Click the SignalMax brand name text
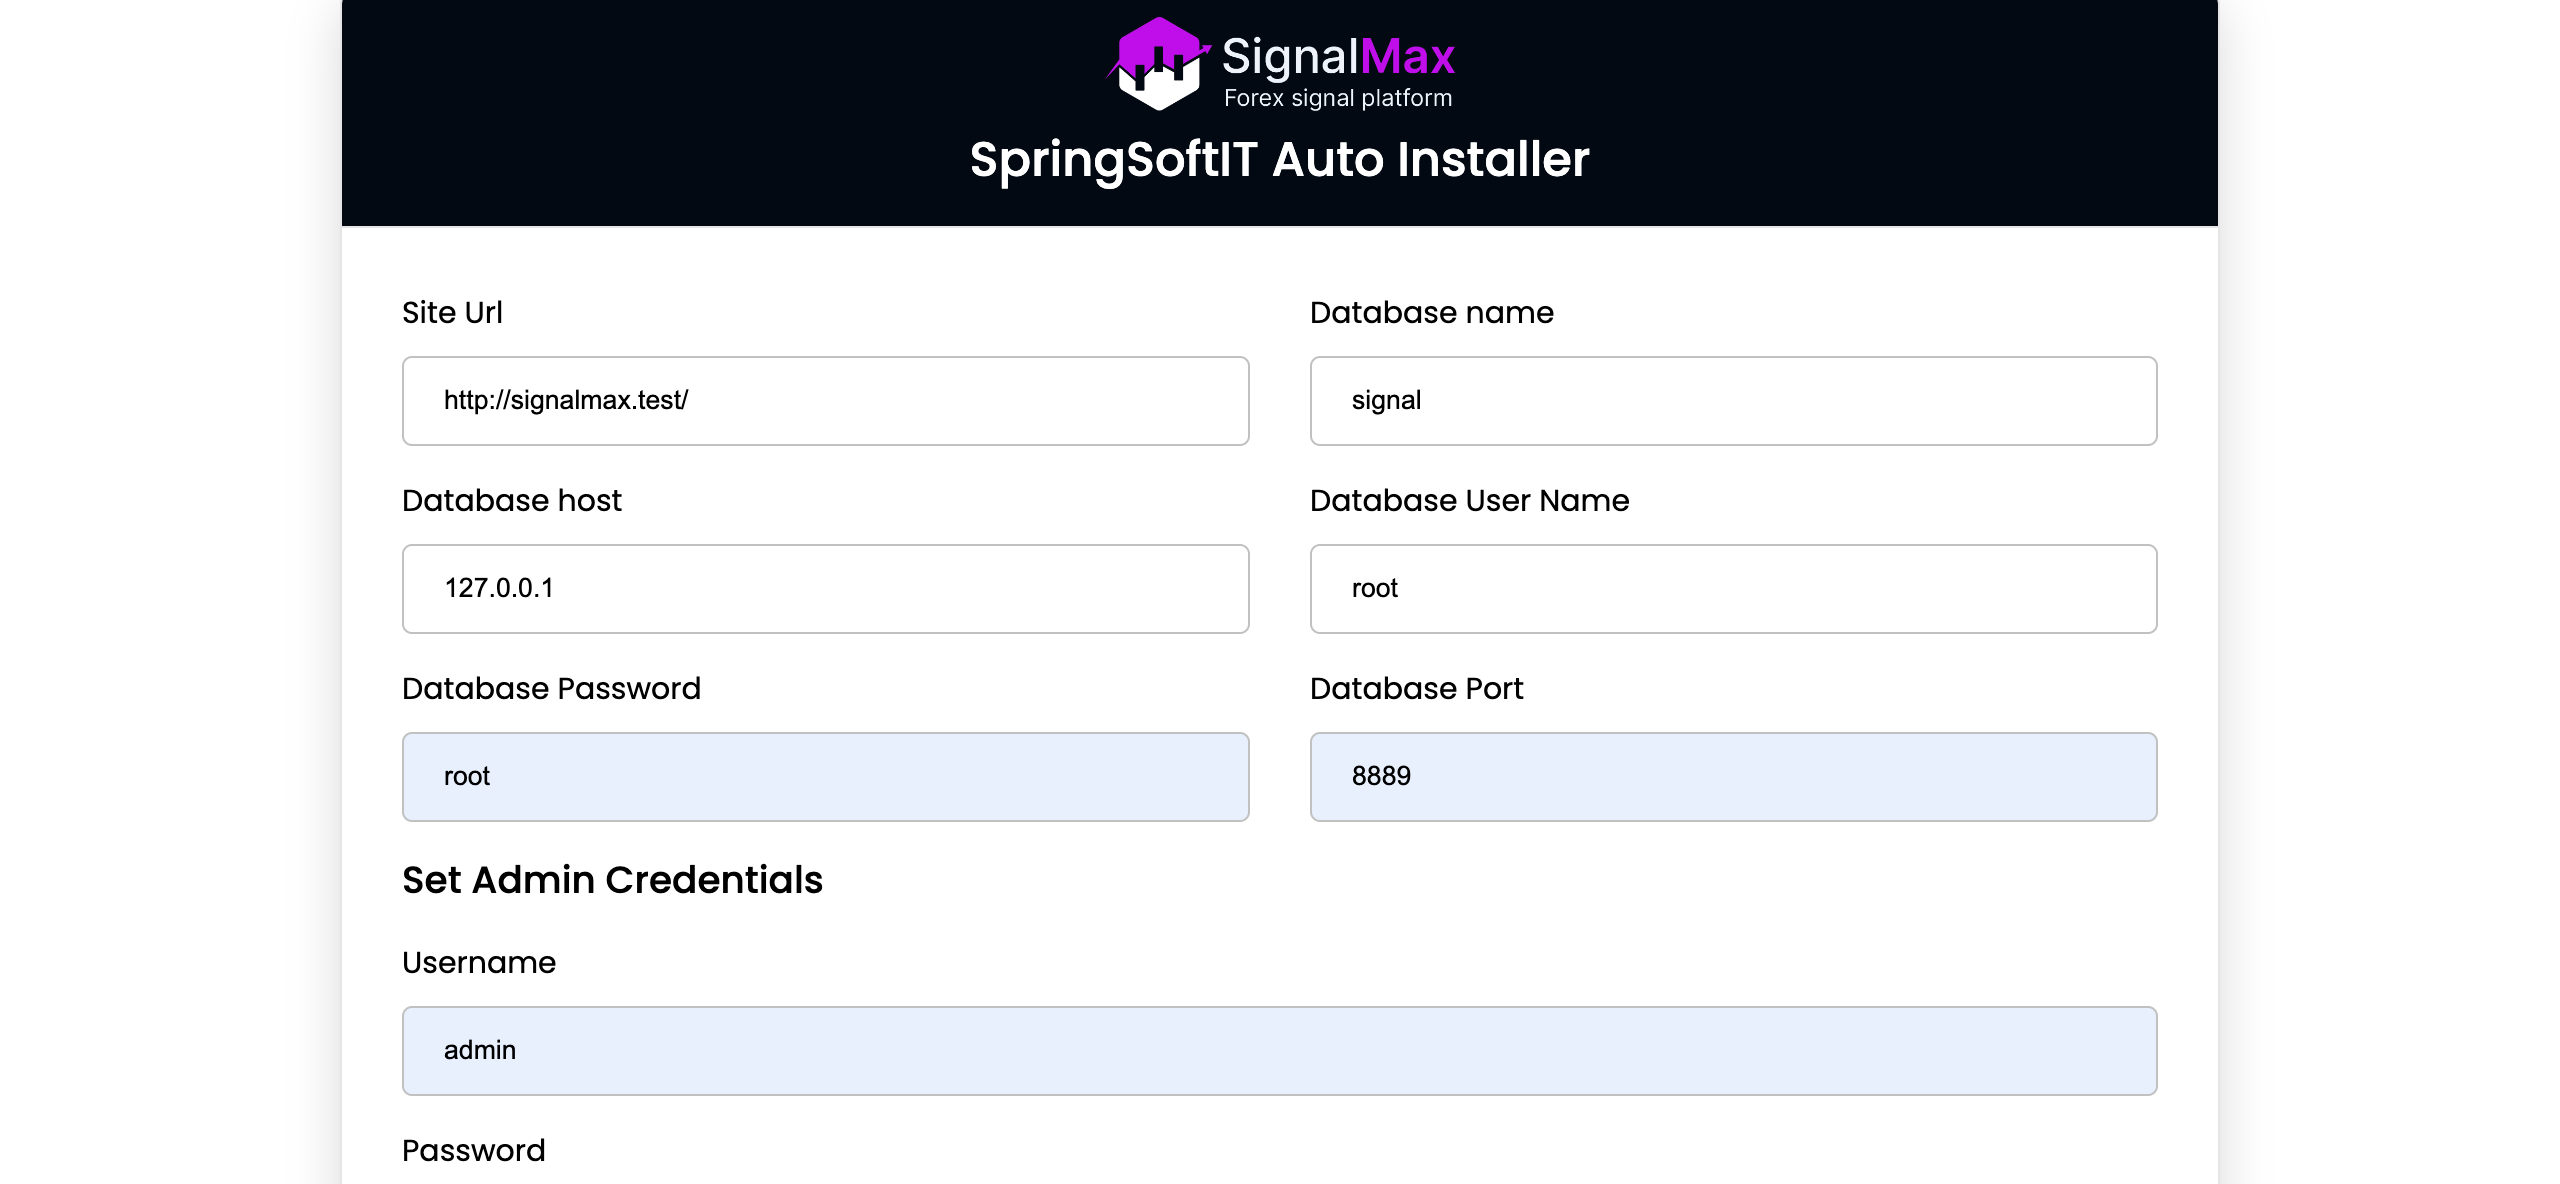Screen dimensions: 2560x1184 click(1337, 56)
